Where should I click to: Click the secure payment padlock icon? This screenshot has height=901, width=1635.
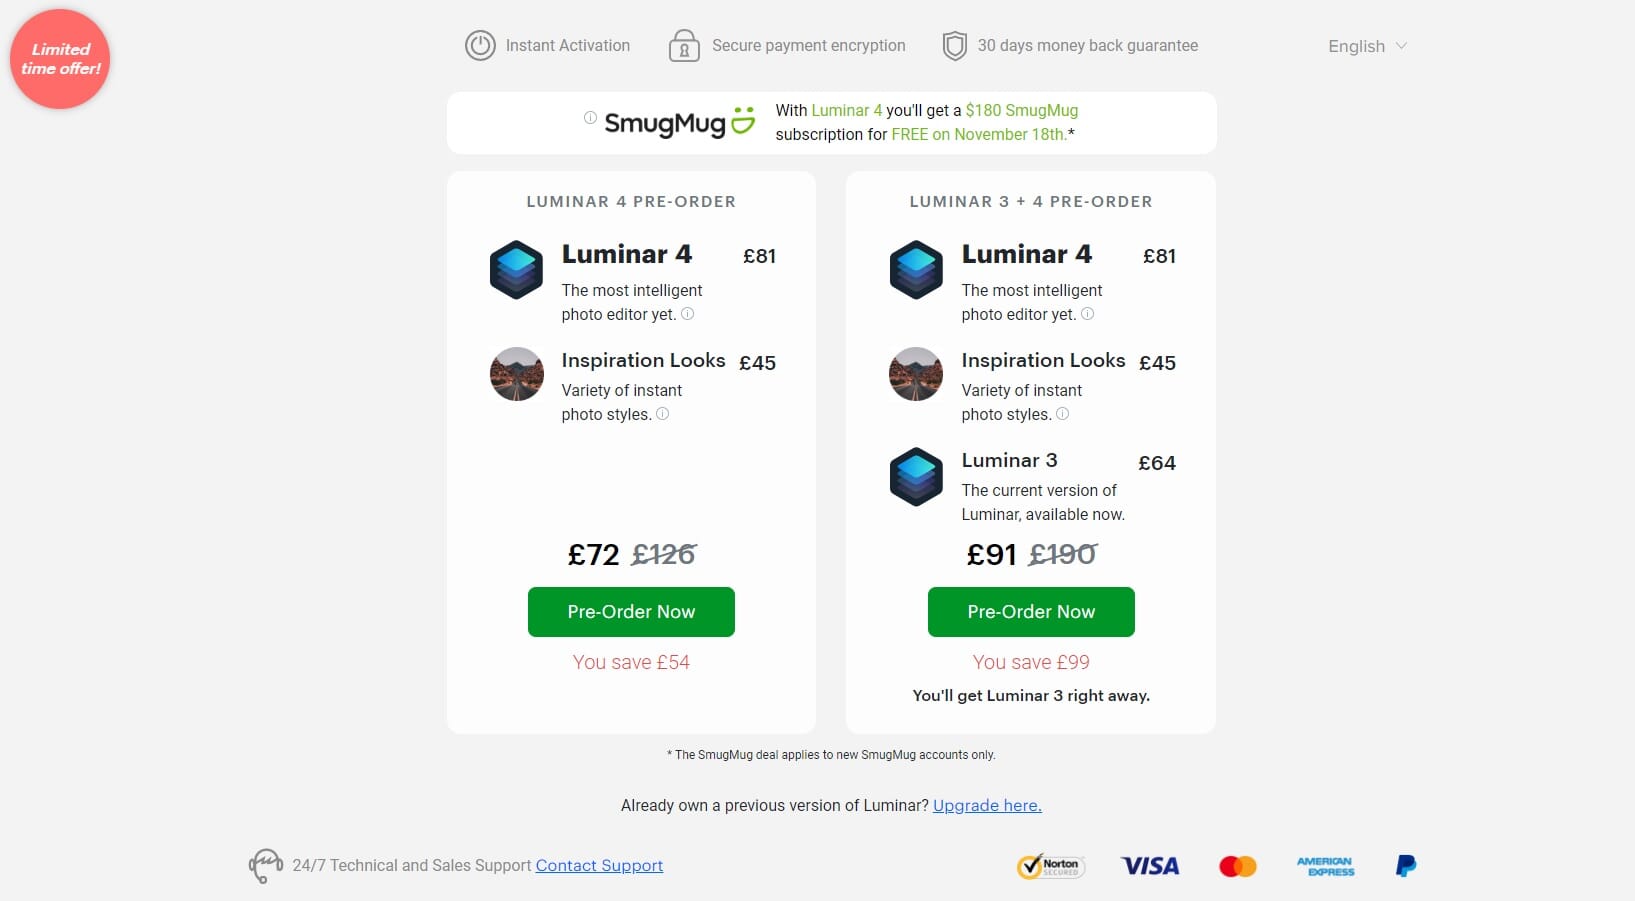tap(684, 46)
